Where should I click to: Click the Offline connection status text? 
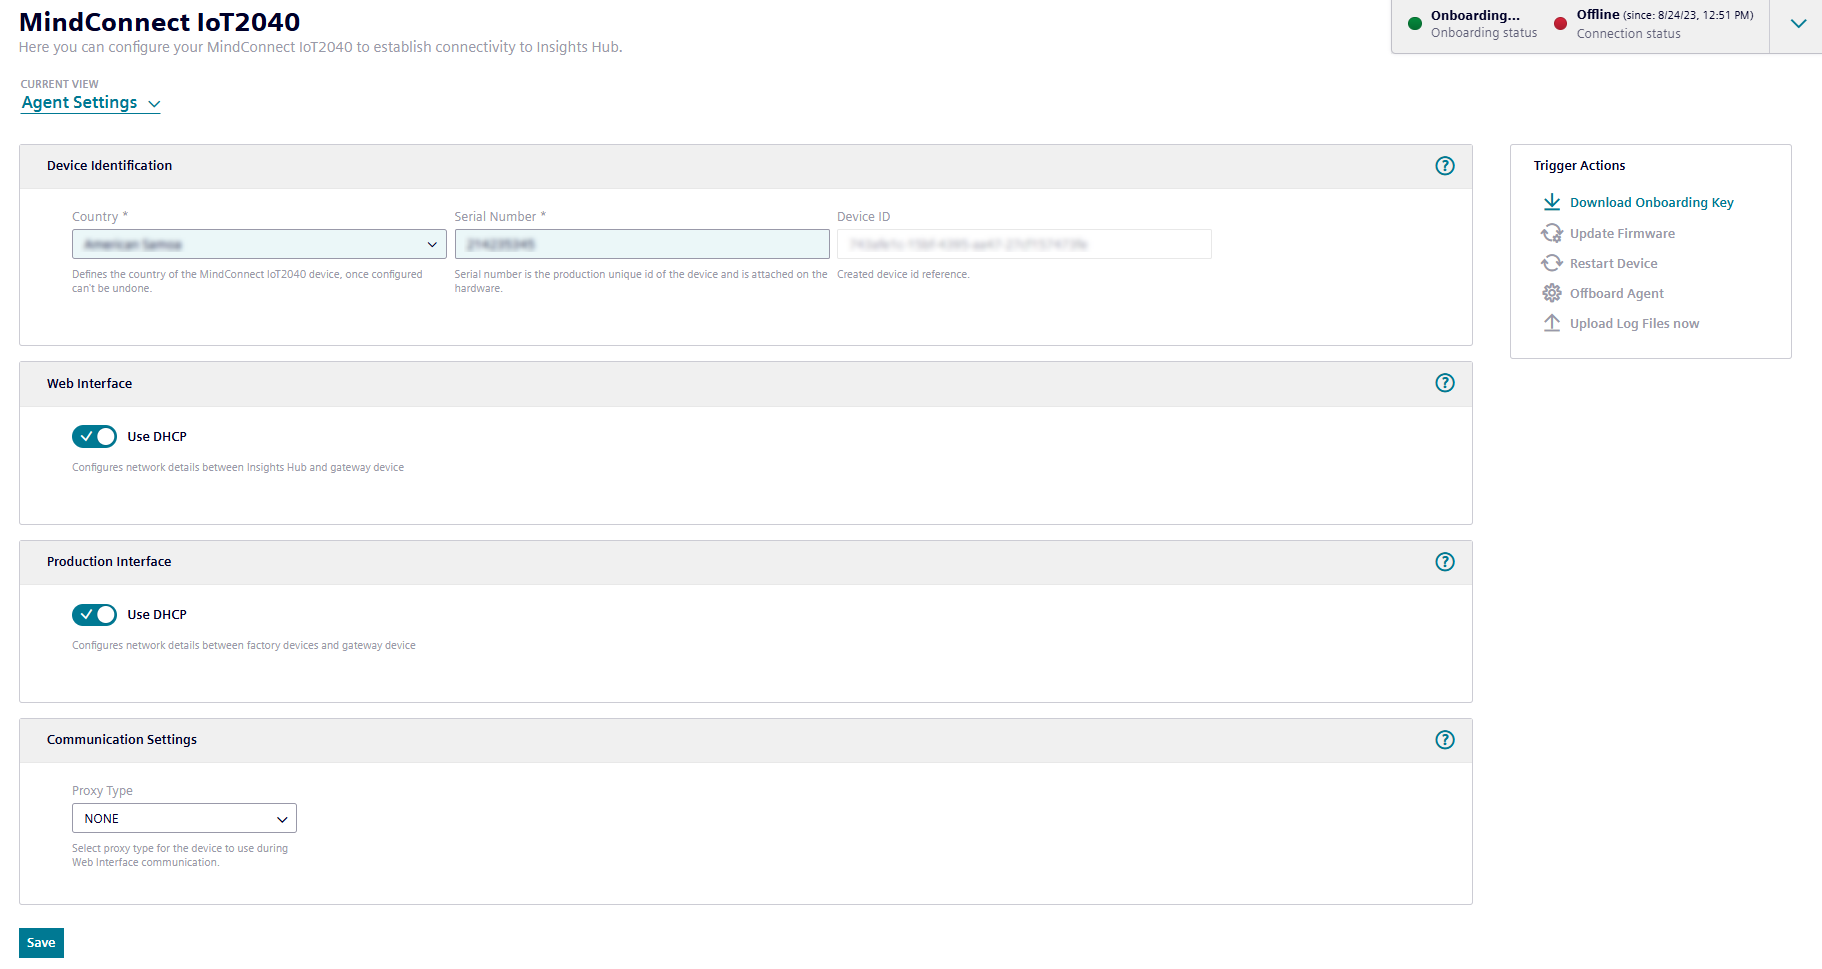(x=1598, y=15)
